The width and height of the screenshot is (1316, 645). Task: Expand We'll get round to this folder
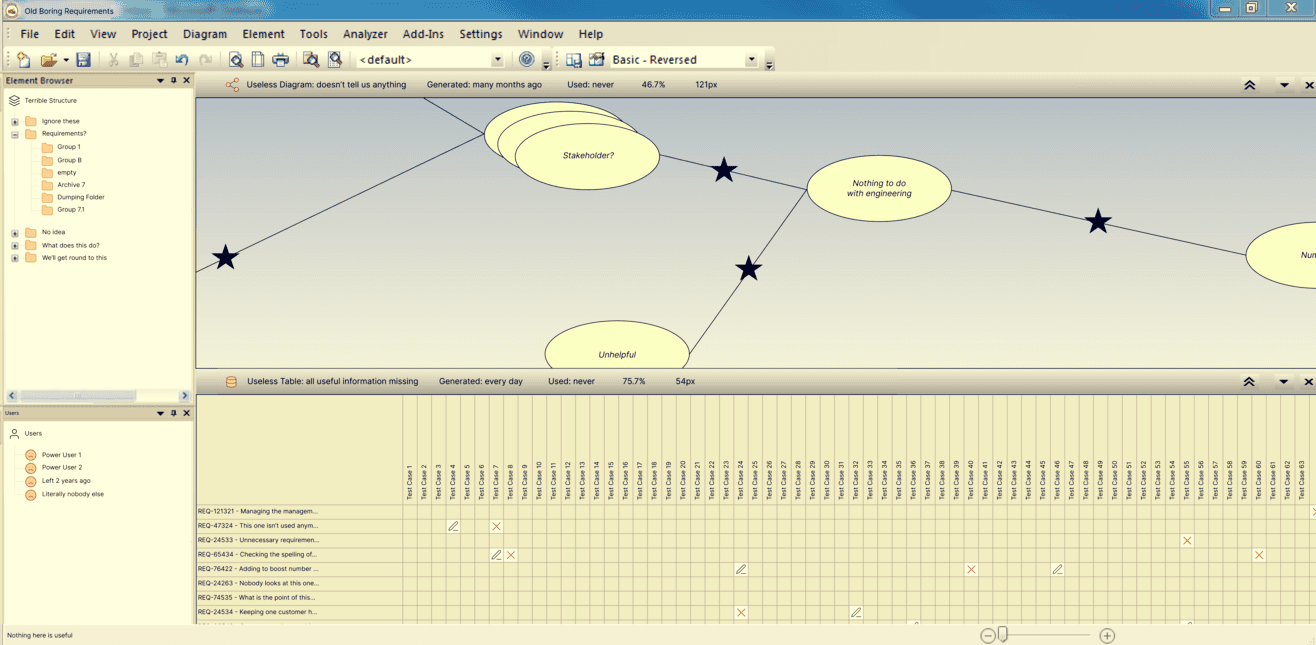15,258
